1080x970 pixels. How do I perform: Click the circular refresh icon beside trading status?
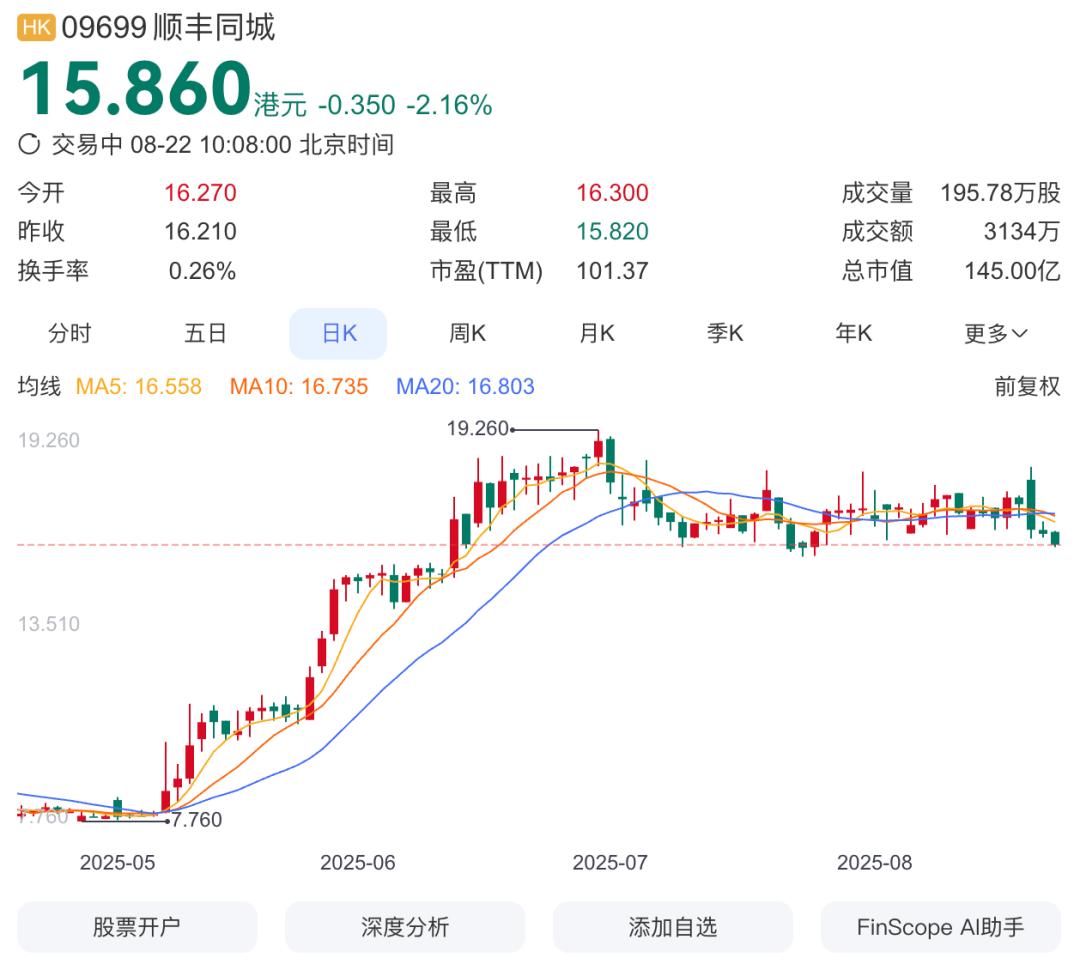click(29, 145)
